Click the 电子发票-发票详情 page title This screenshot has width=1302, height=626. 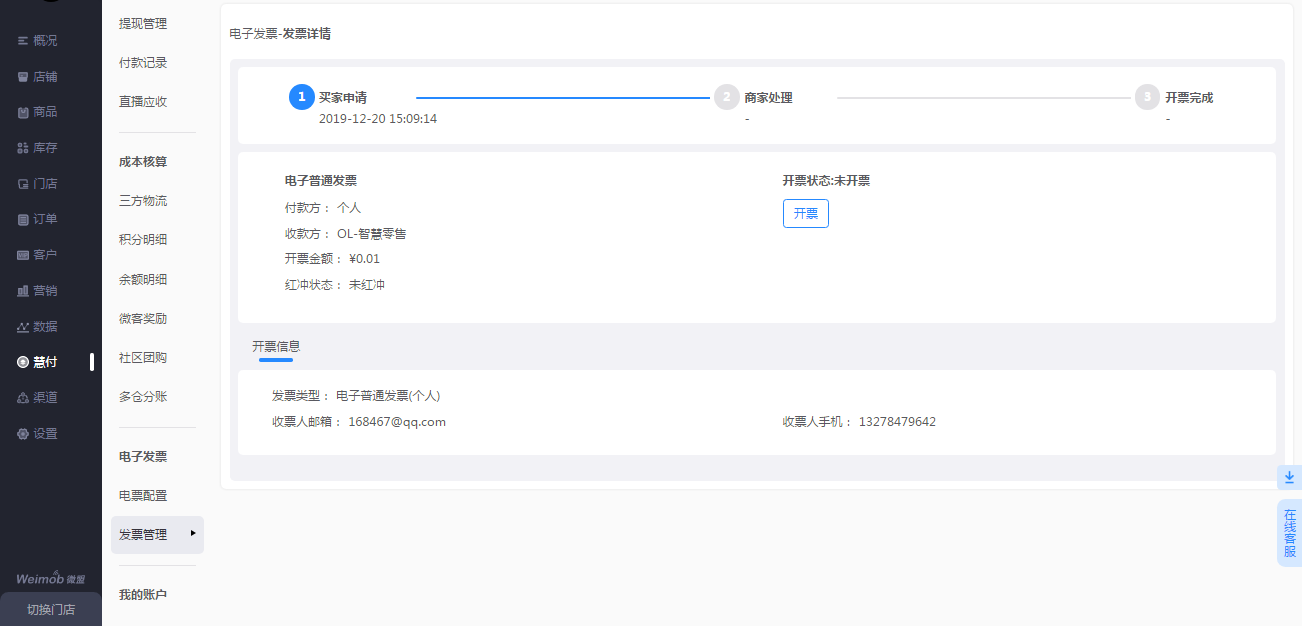point(280,34)
